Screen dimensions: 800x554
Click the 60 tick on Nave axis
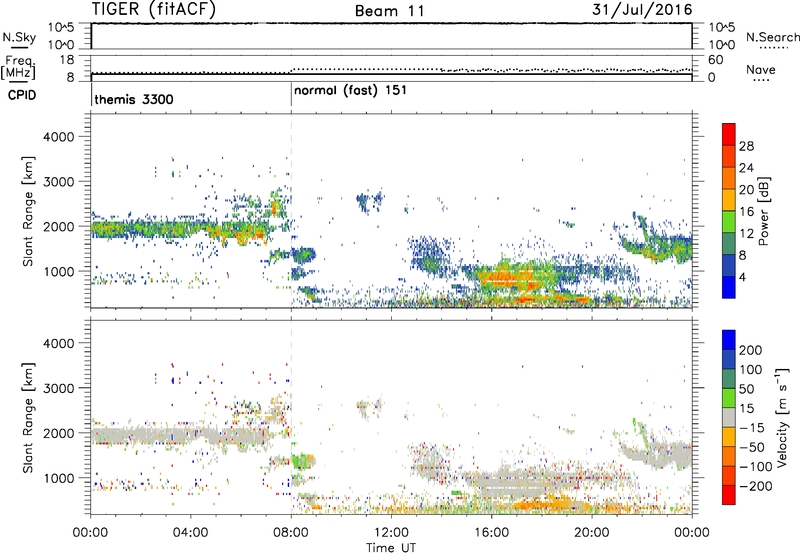point(715,60)
